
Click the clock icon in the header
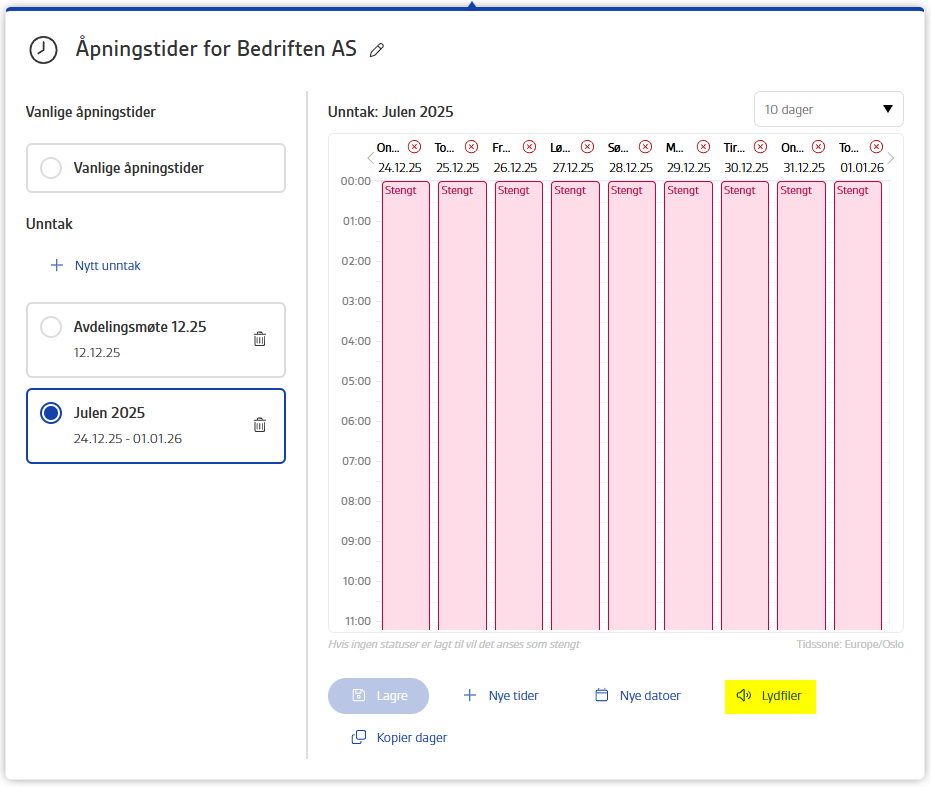coord(43,50)
